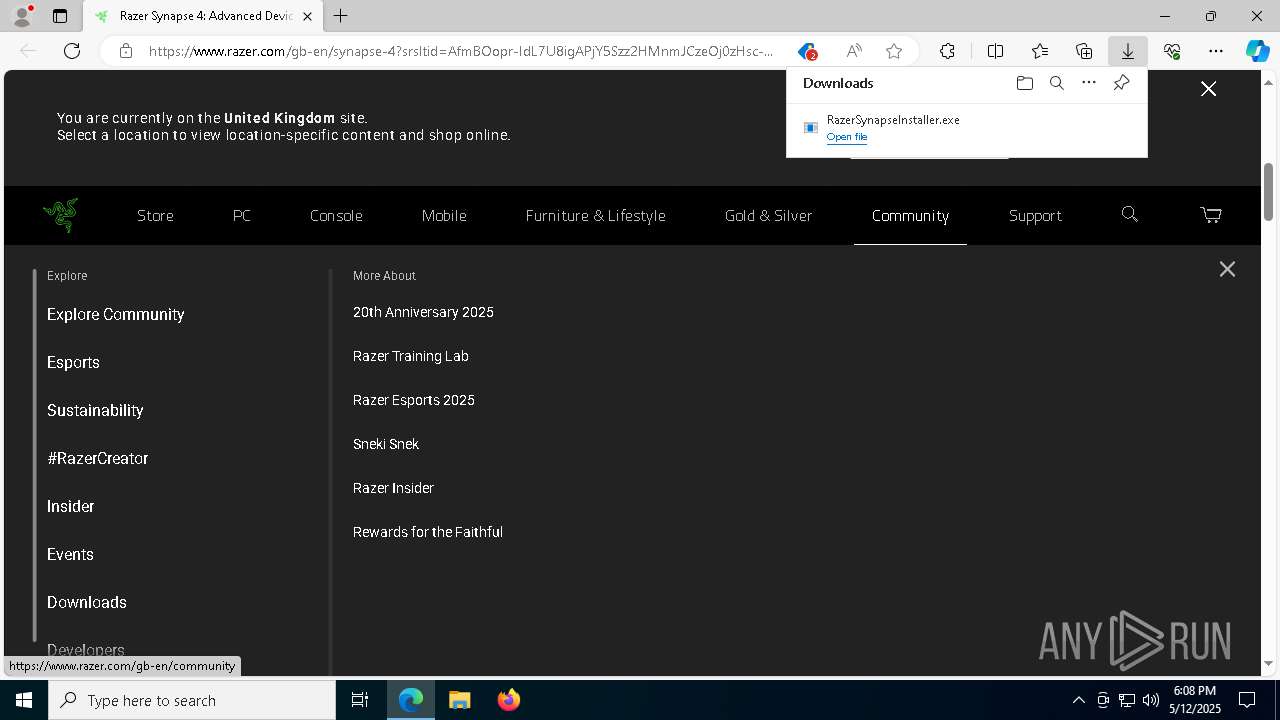Open the PC menu
1280x720 pixels.
[x=242, y=215]
